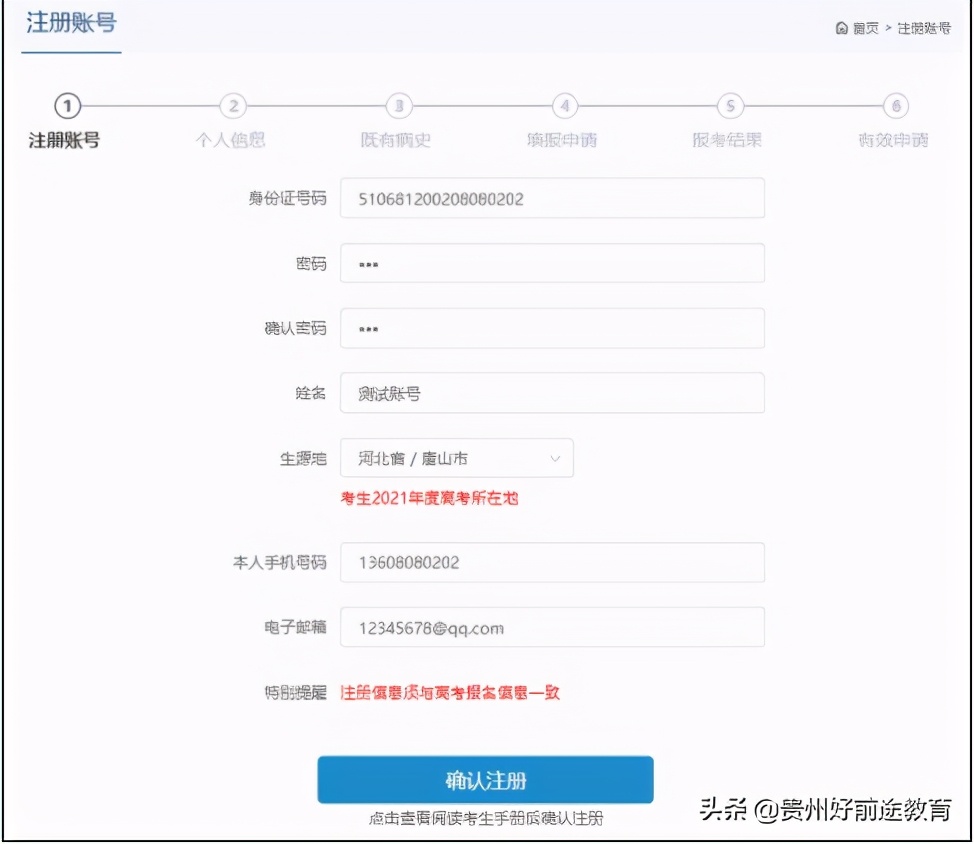974x844 pixels.
Task: Click step circle 6 待审申请
Action: coord(897,107)
